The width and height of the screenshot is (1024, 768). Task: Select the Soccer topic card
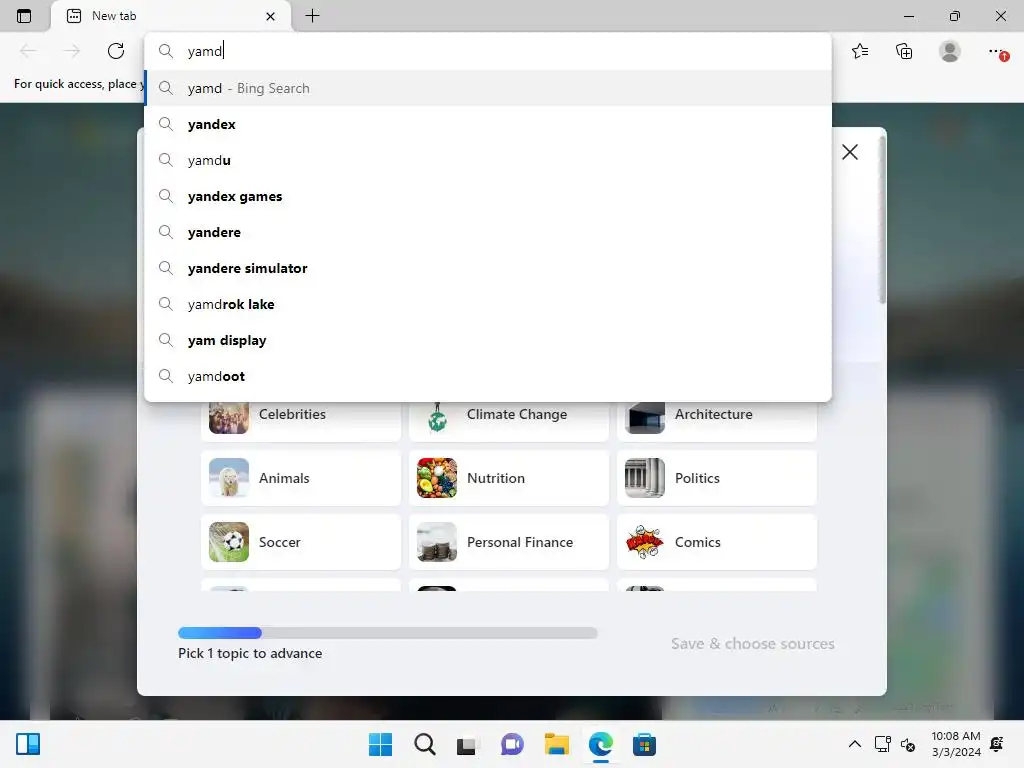(301, 542)
